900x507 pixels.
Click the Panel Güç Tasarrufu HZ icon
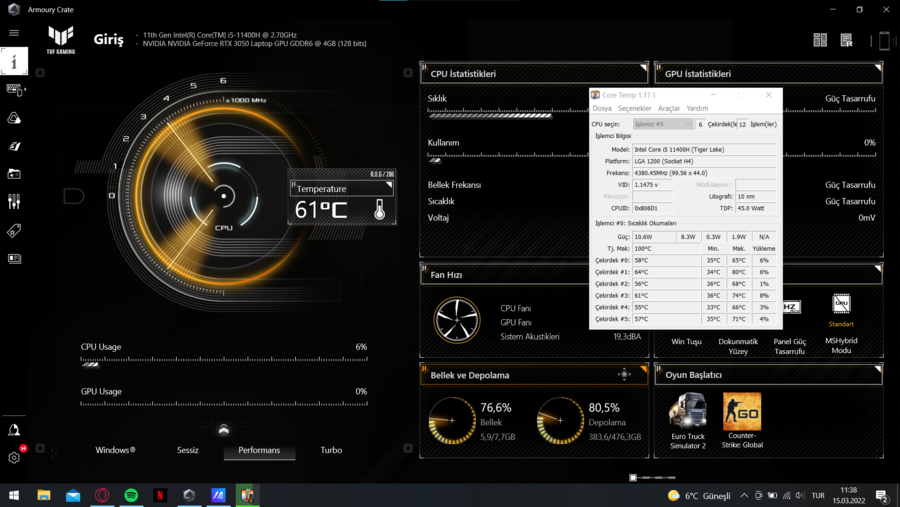[792, 307]
